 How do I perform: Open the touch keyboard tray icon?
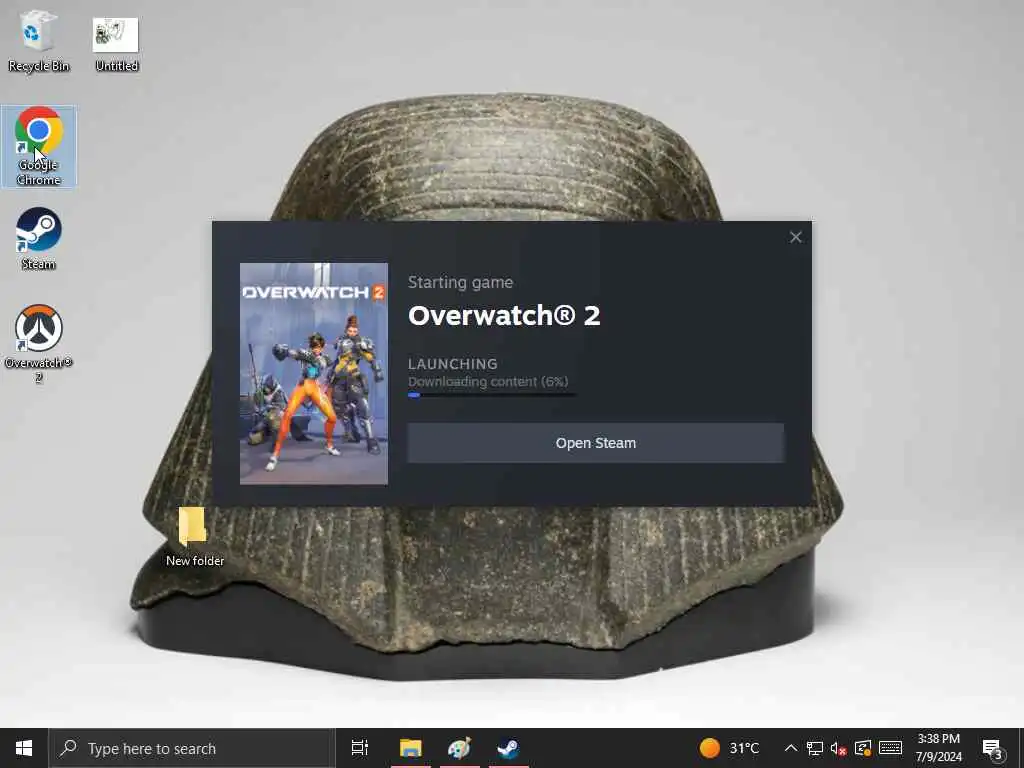(891, 748)
